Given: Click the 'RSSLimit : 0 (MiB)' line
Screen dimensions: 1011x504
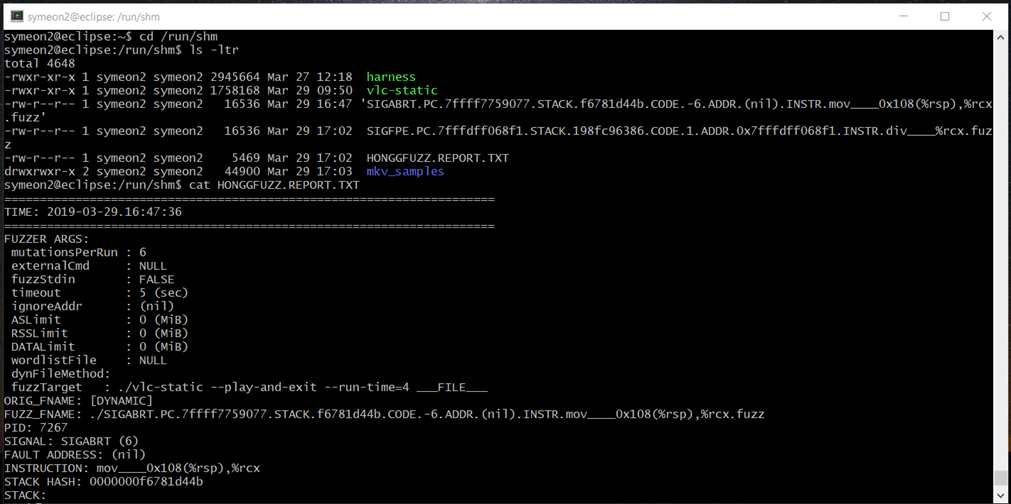Looking at the screenshot, I should tap(99, 334).
